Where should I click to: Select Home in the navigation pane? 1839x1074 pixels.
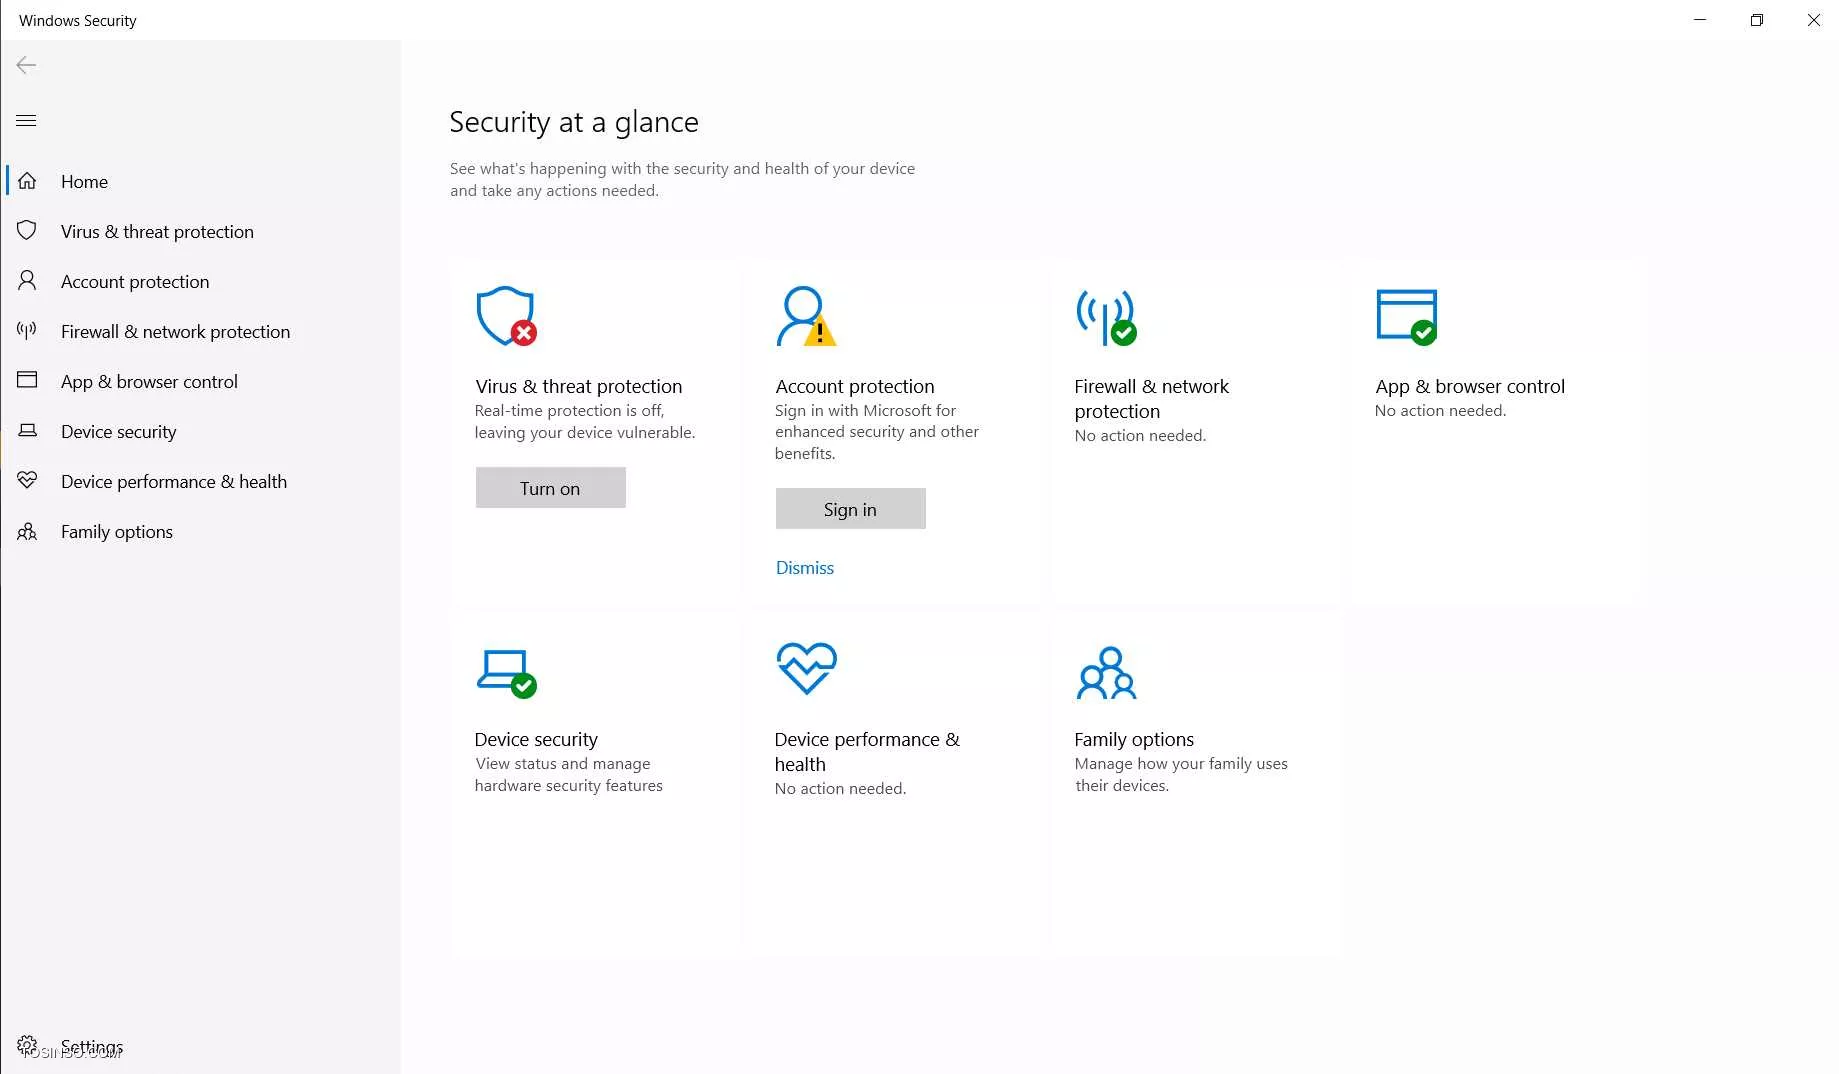tap(84, 181)
